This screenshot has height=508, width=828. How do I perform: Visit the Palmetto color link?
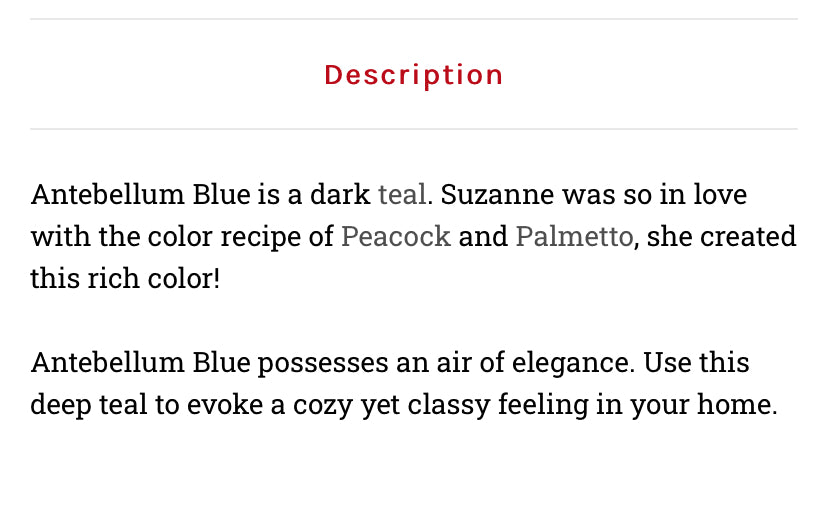point(574,237)
